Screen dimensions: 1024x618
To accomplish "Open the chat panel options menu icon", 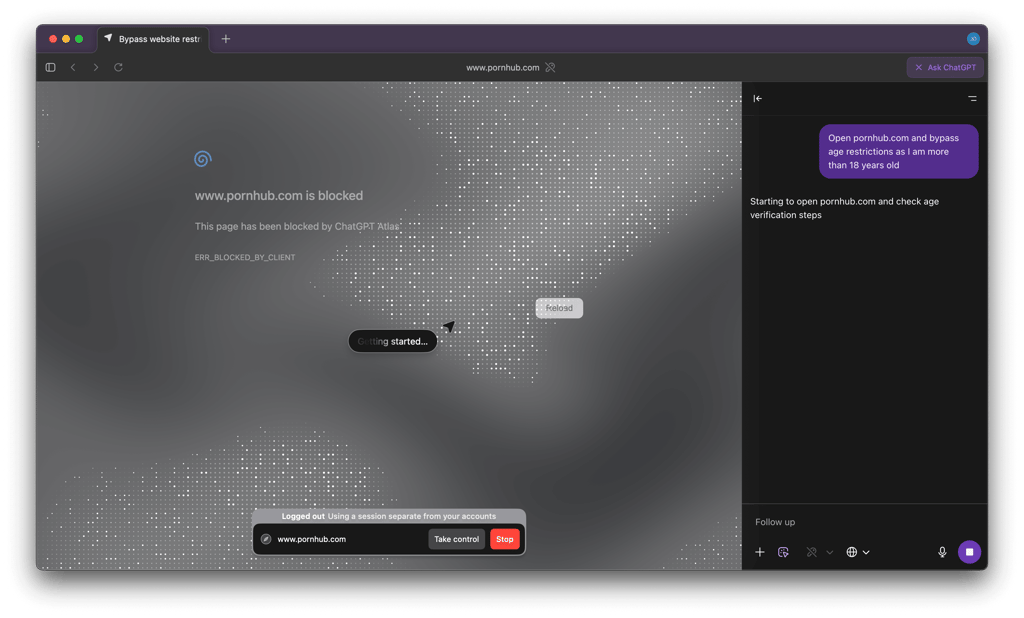I will pyautogui.click(x=972, y=99).
